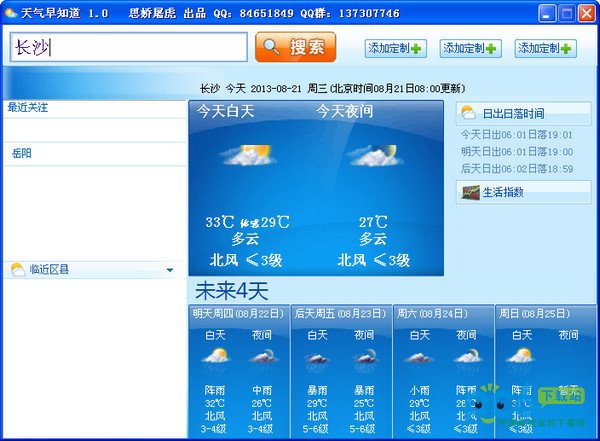
Task: Click the third 添加定制 button
Action: pyautogui.click(x=545, y=49)
